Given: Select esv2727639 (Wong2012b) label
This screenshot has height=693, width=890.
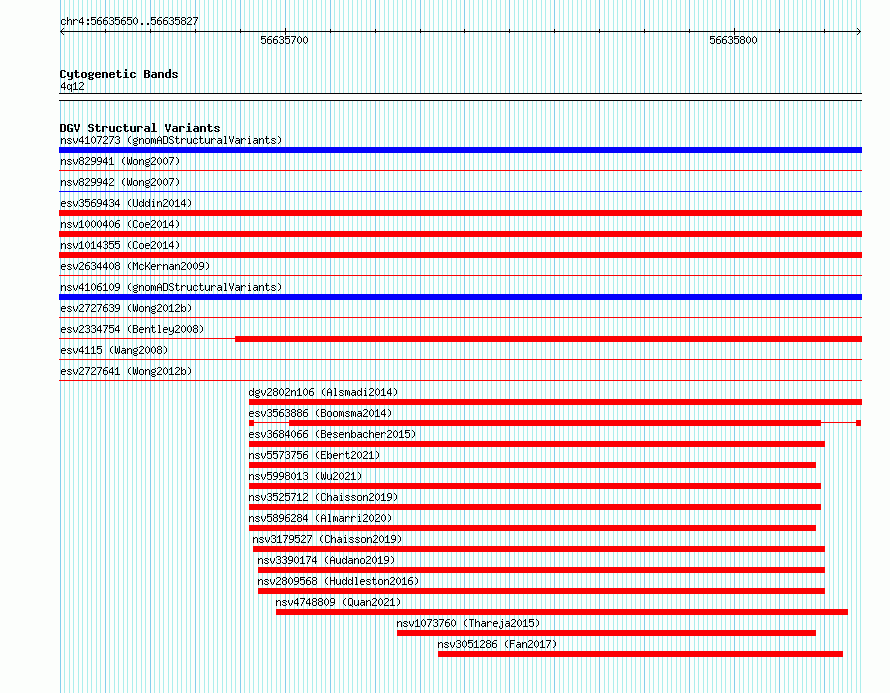Looking at the screenshot, I should point(126,308).
